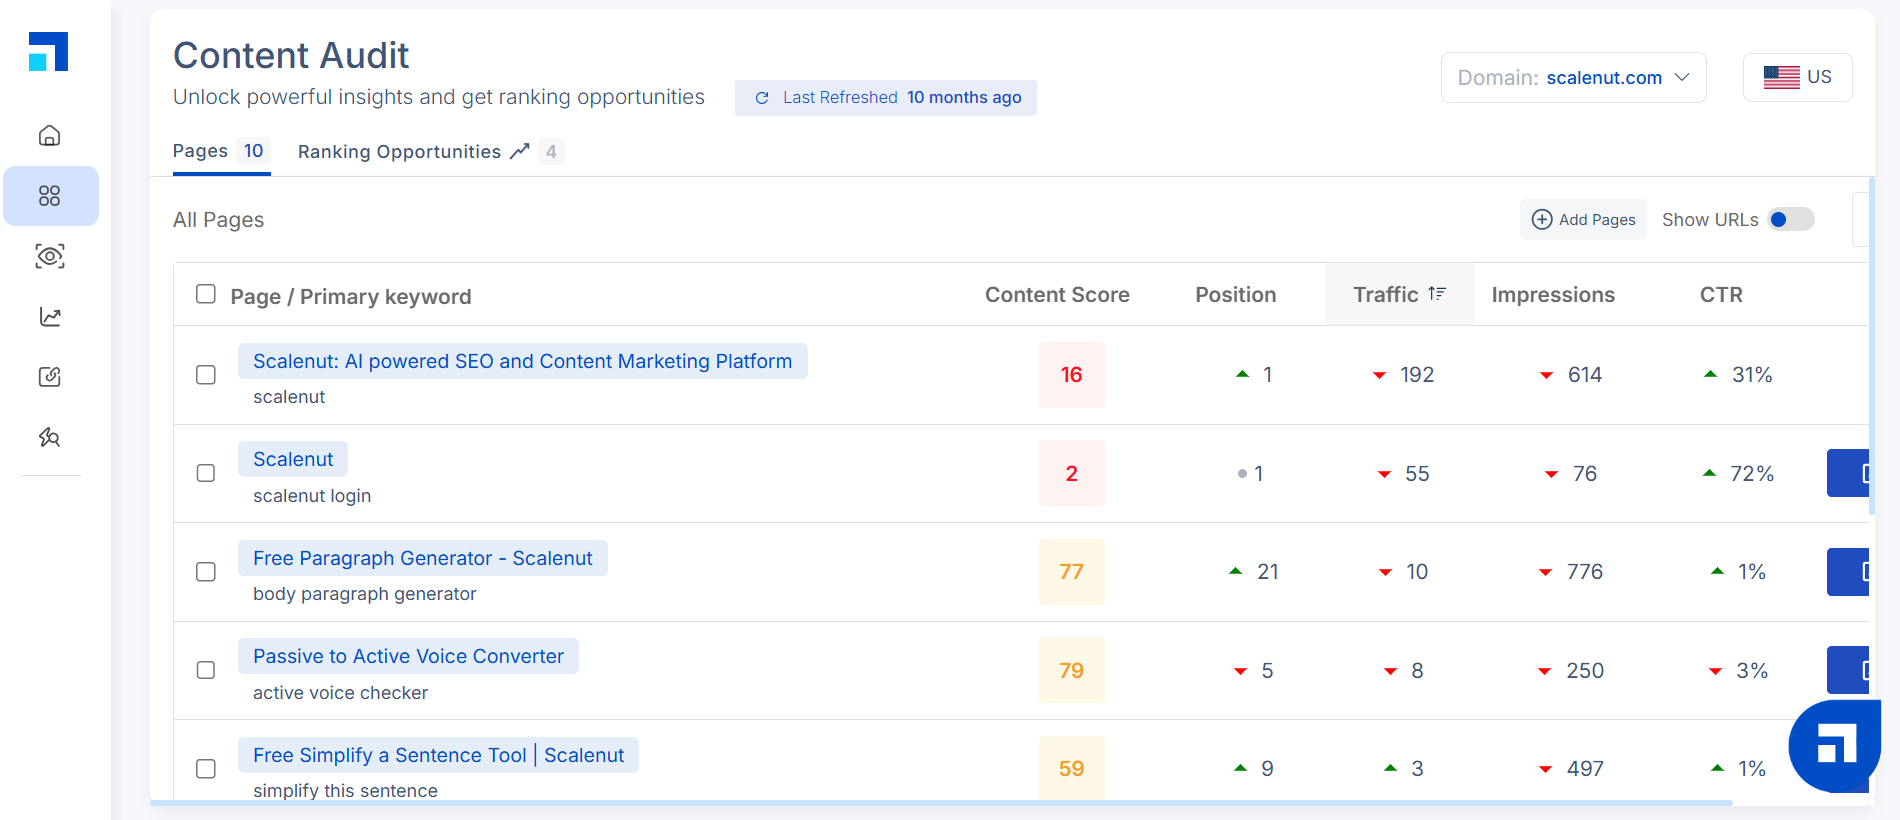Open the star search icon in sidebar
The image size is (1900, 820).
(50, 437)
